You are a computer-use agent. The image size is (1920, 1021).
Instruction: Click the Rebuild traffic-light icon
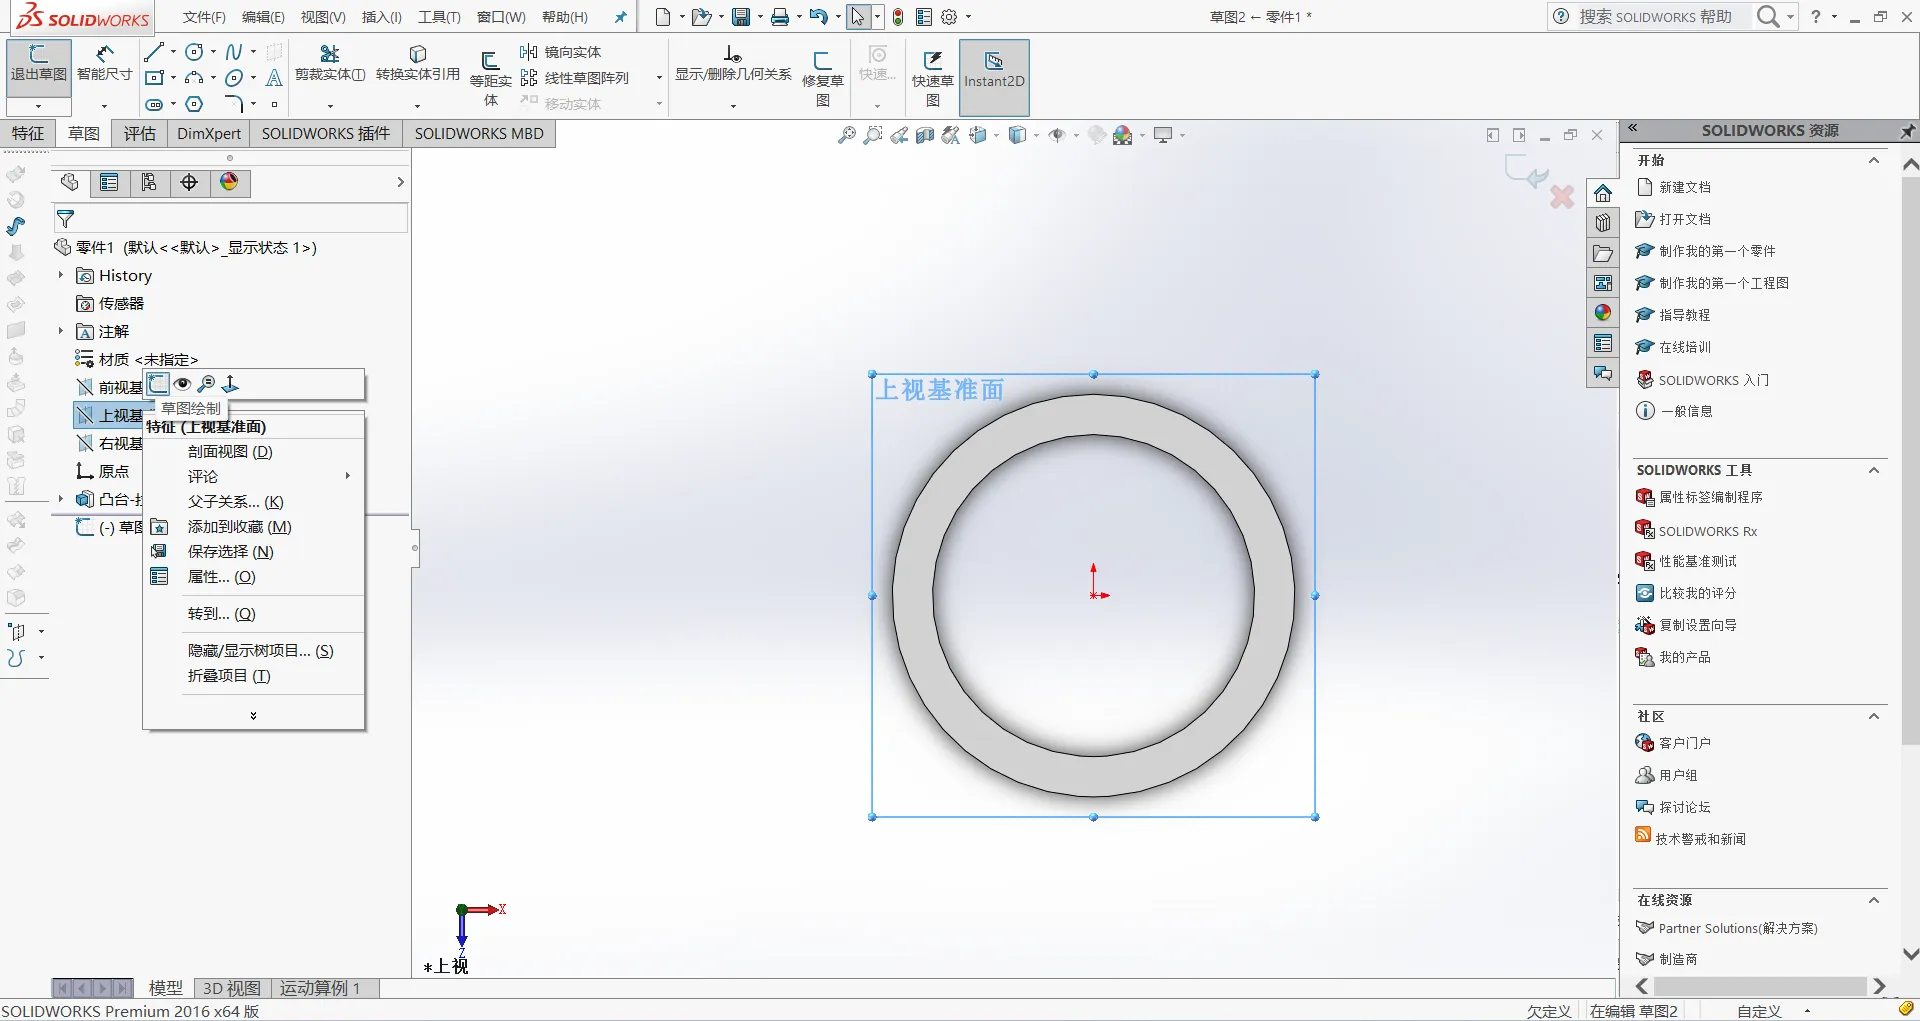point(898,17)
